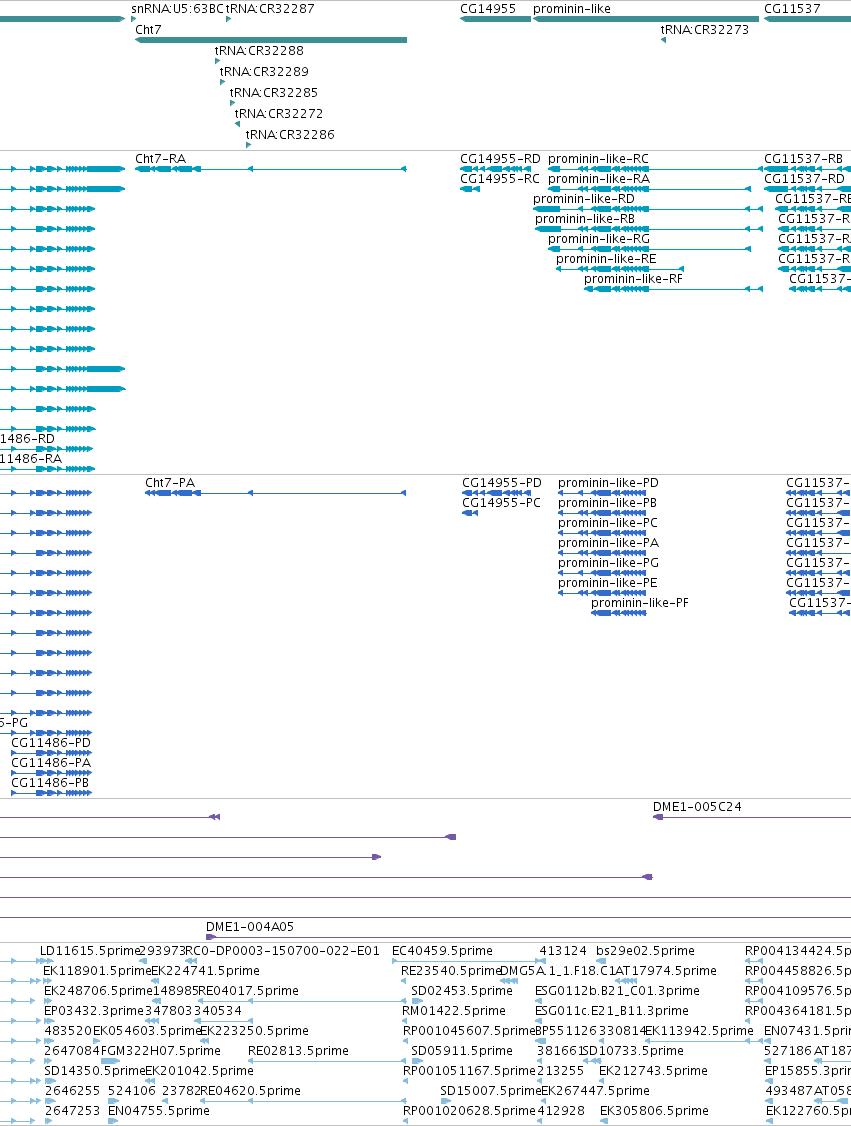Screen dimensions: 851x1126
Task: Select the EN04755.5prime EST label
Action: (159, 1110)
